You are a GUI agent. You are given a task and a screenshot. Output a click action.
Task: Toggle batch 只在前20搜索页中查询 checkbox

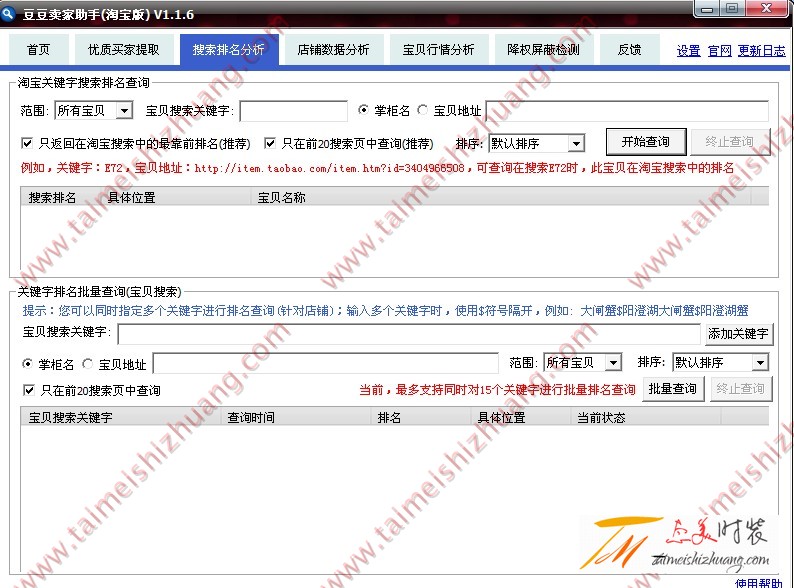coord(29,390)
